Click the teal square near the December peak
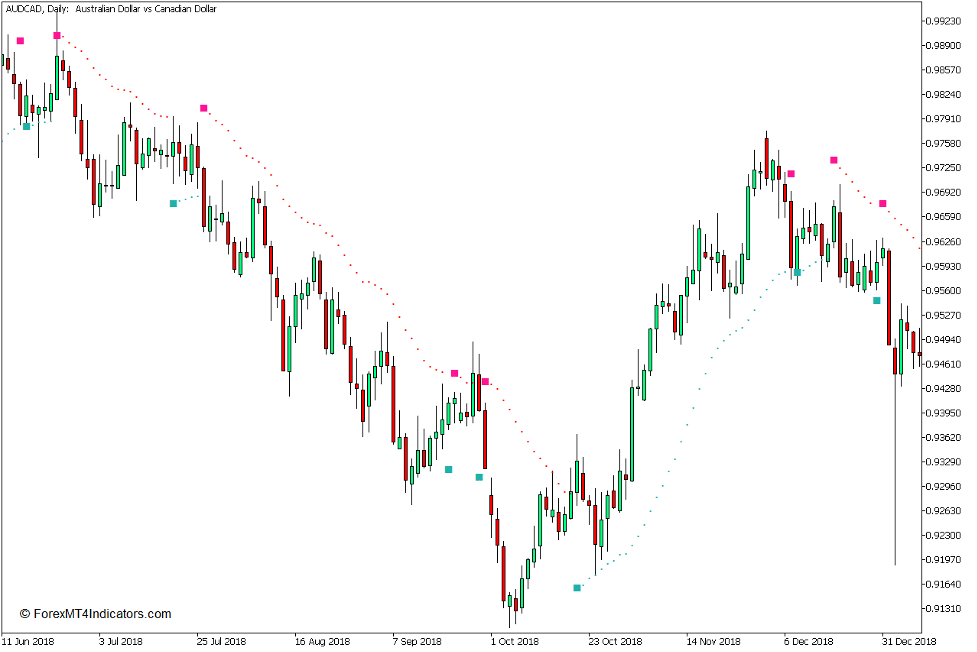Viewport: 977px width, 652px height. tap(797, 272)
